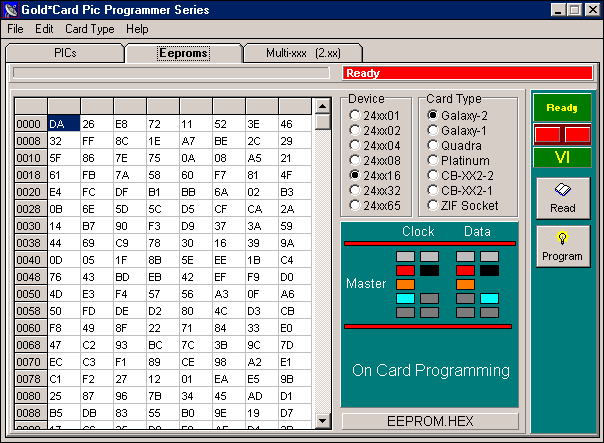Click the EEPROM.HEX file name button
The height and width of the screenshot is (443, 604).
coord(430,421)
